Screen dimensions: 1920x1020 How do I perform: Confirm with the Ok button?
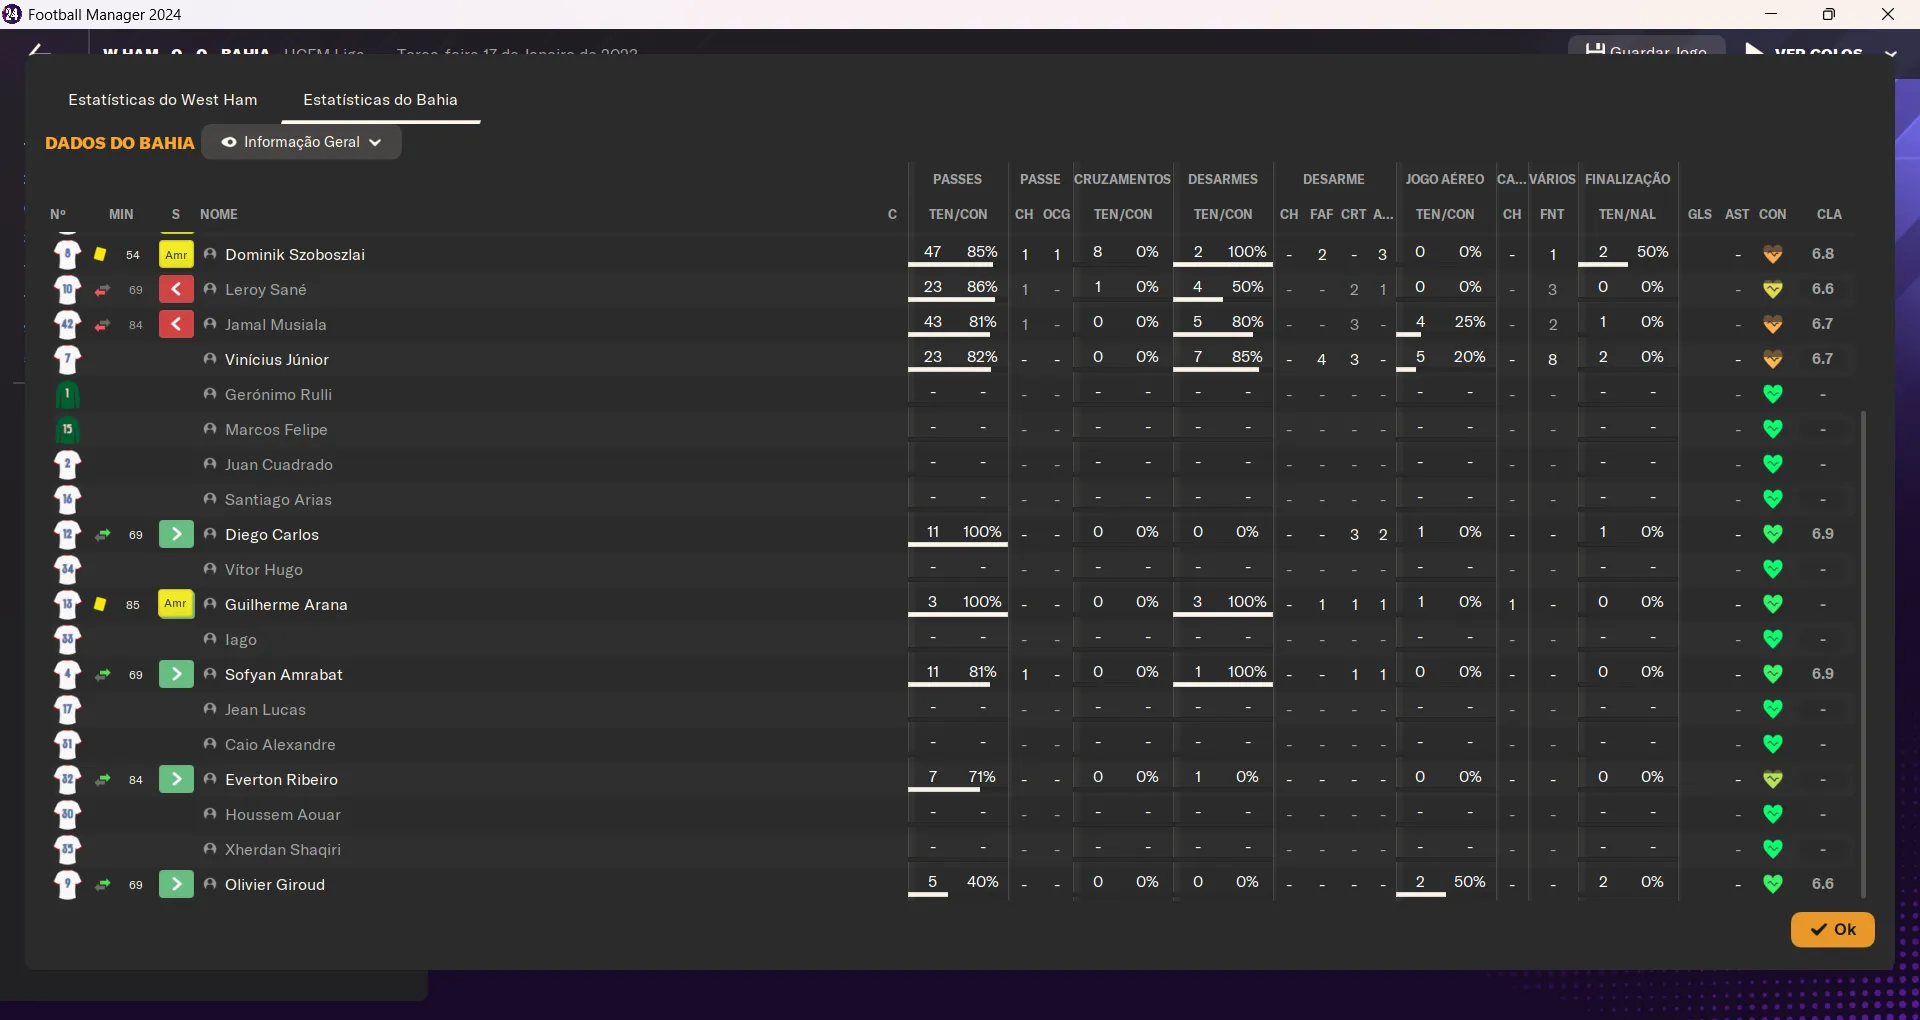coord(1832,929)
